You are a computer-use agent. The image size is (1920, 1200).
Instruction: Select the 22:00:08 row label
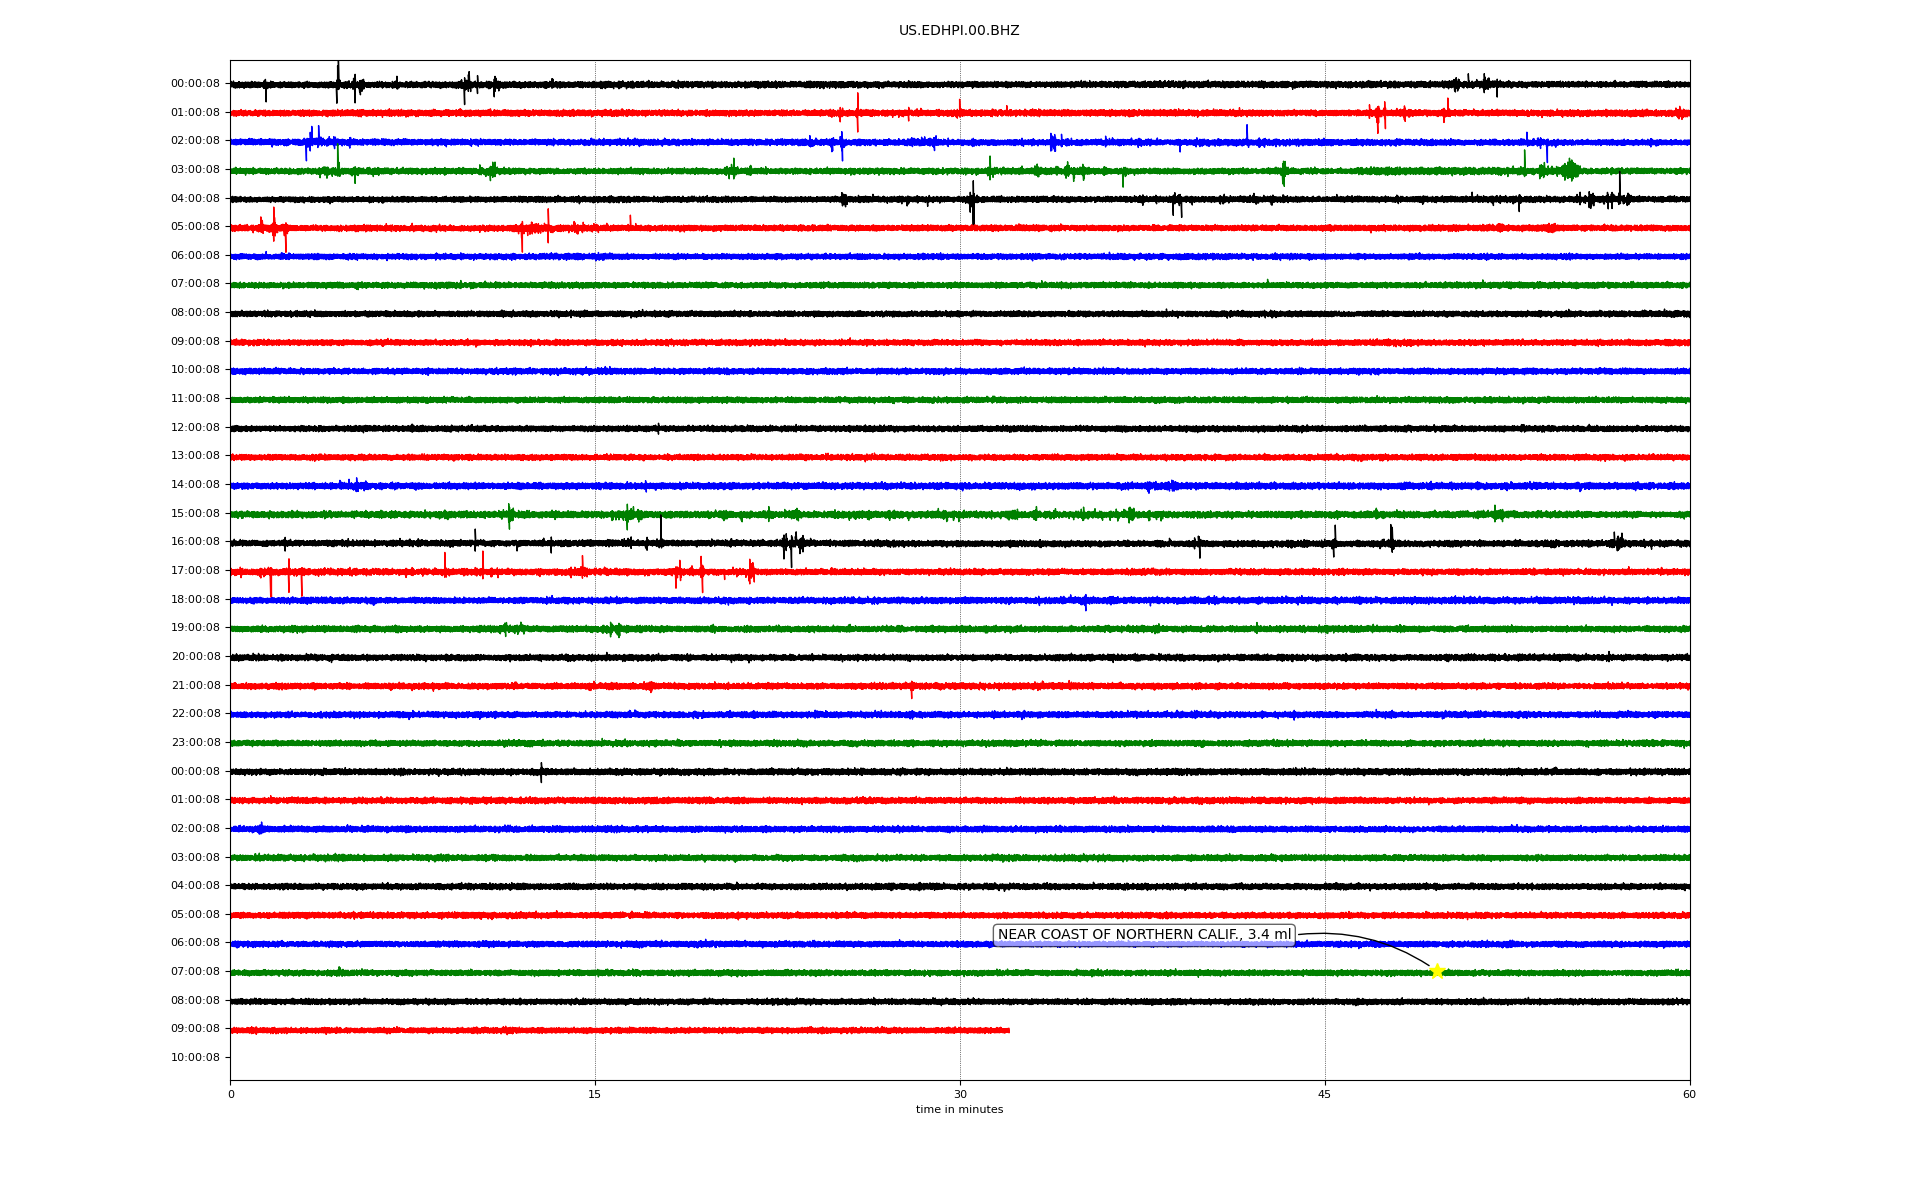(x=195, y=714)
